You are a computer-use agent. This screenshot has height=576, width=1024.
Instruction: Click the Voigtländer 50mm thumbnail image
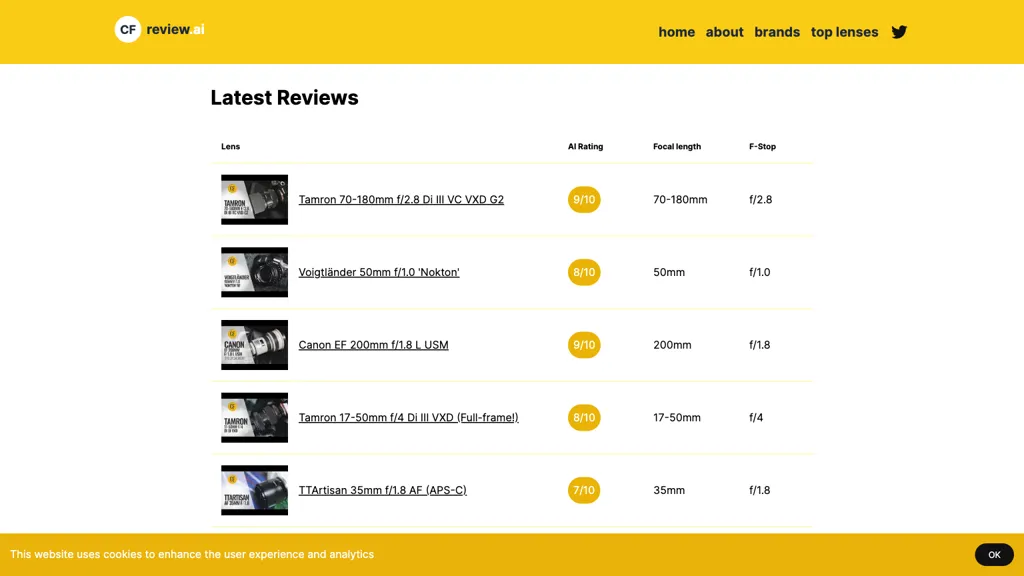(x=254, y=272)
